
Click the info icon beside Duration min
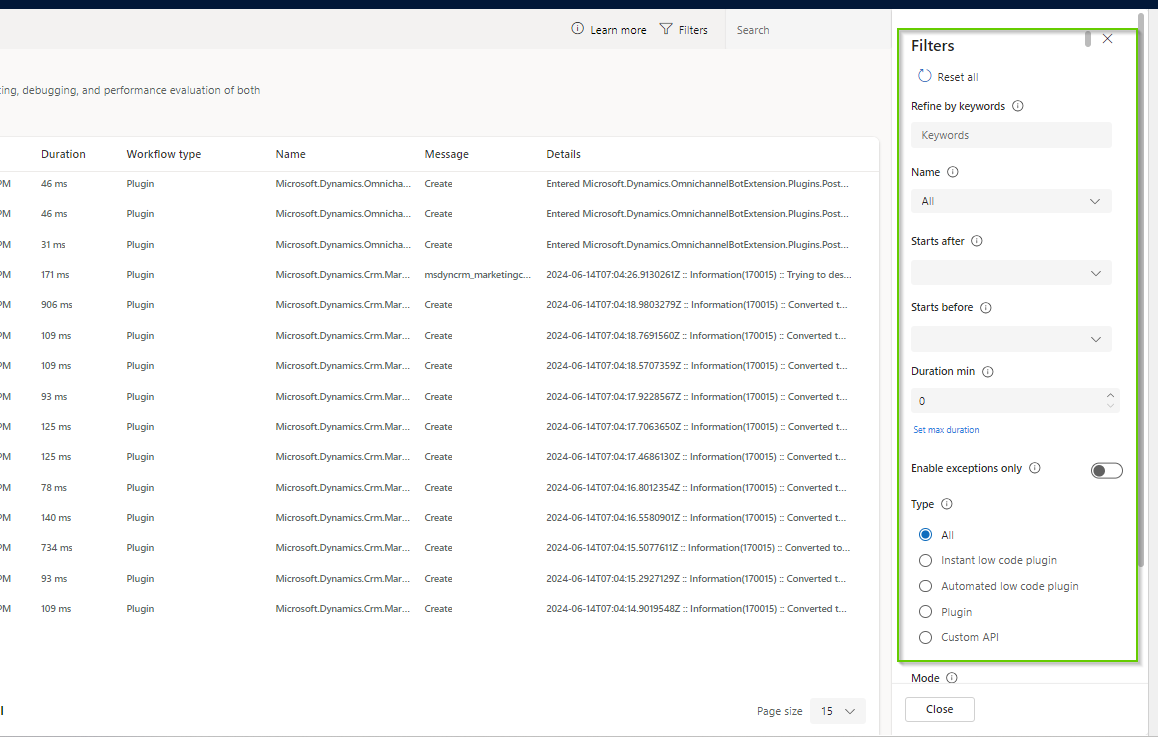click(x=987, y=371)
